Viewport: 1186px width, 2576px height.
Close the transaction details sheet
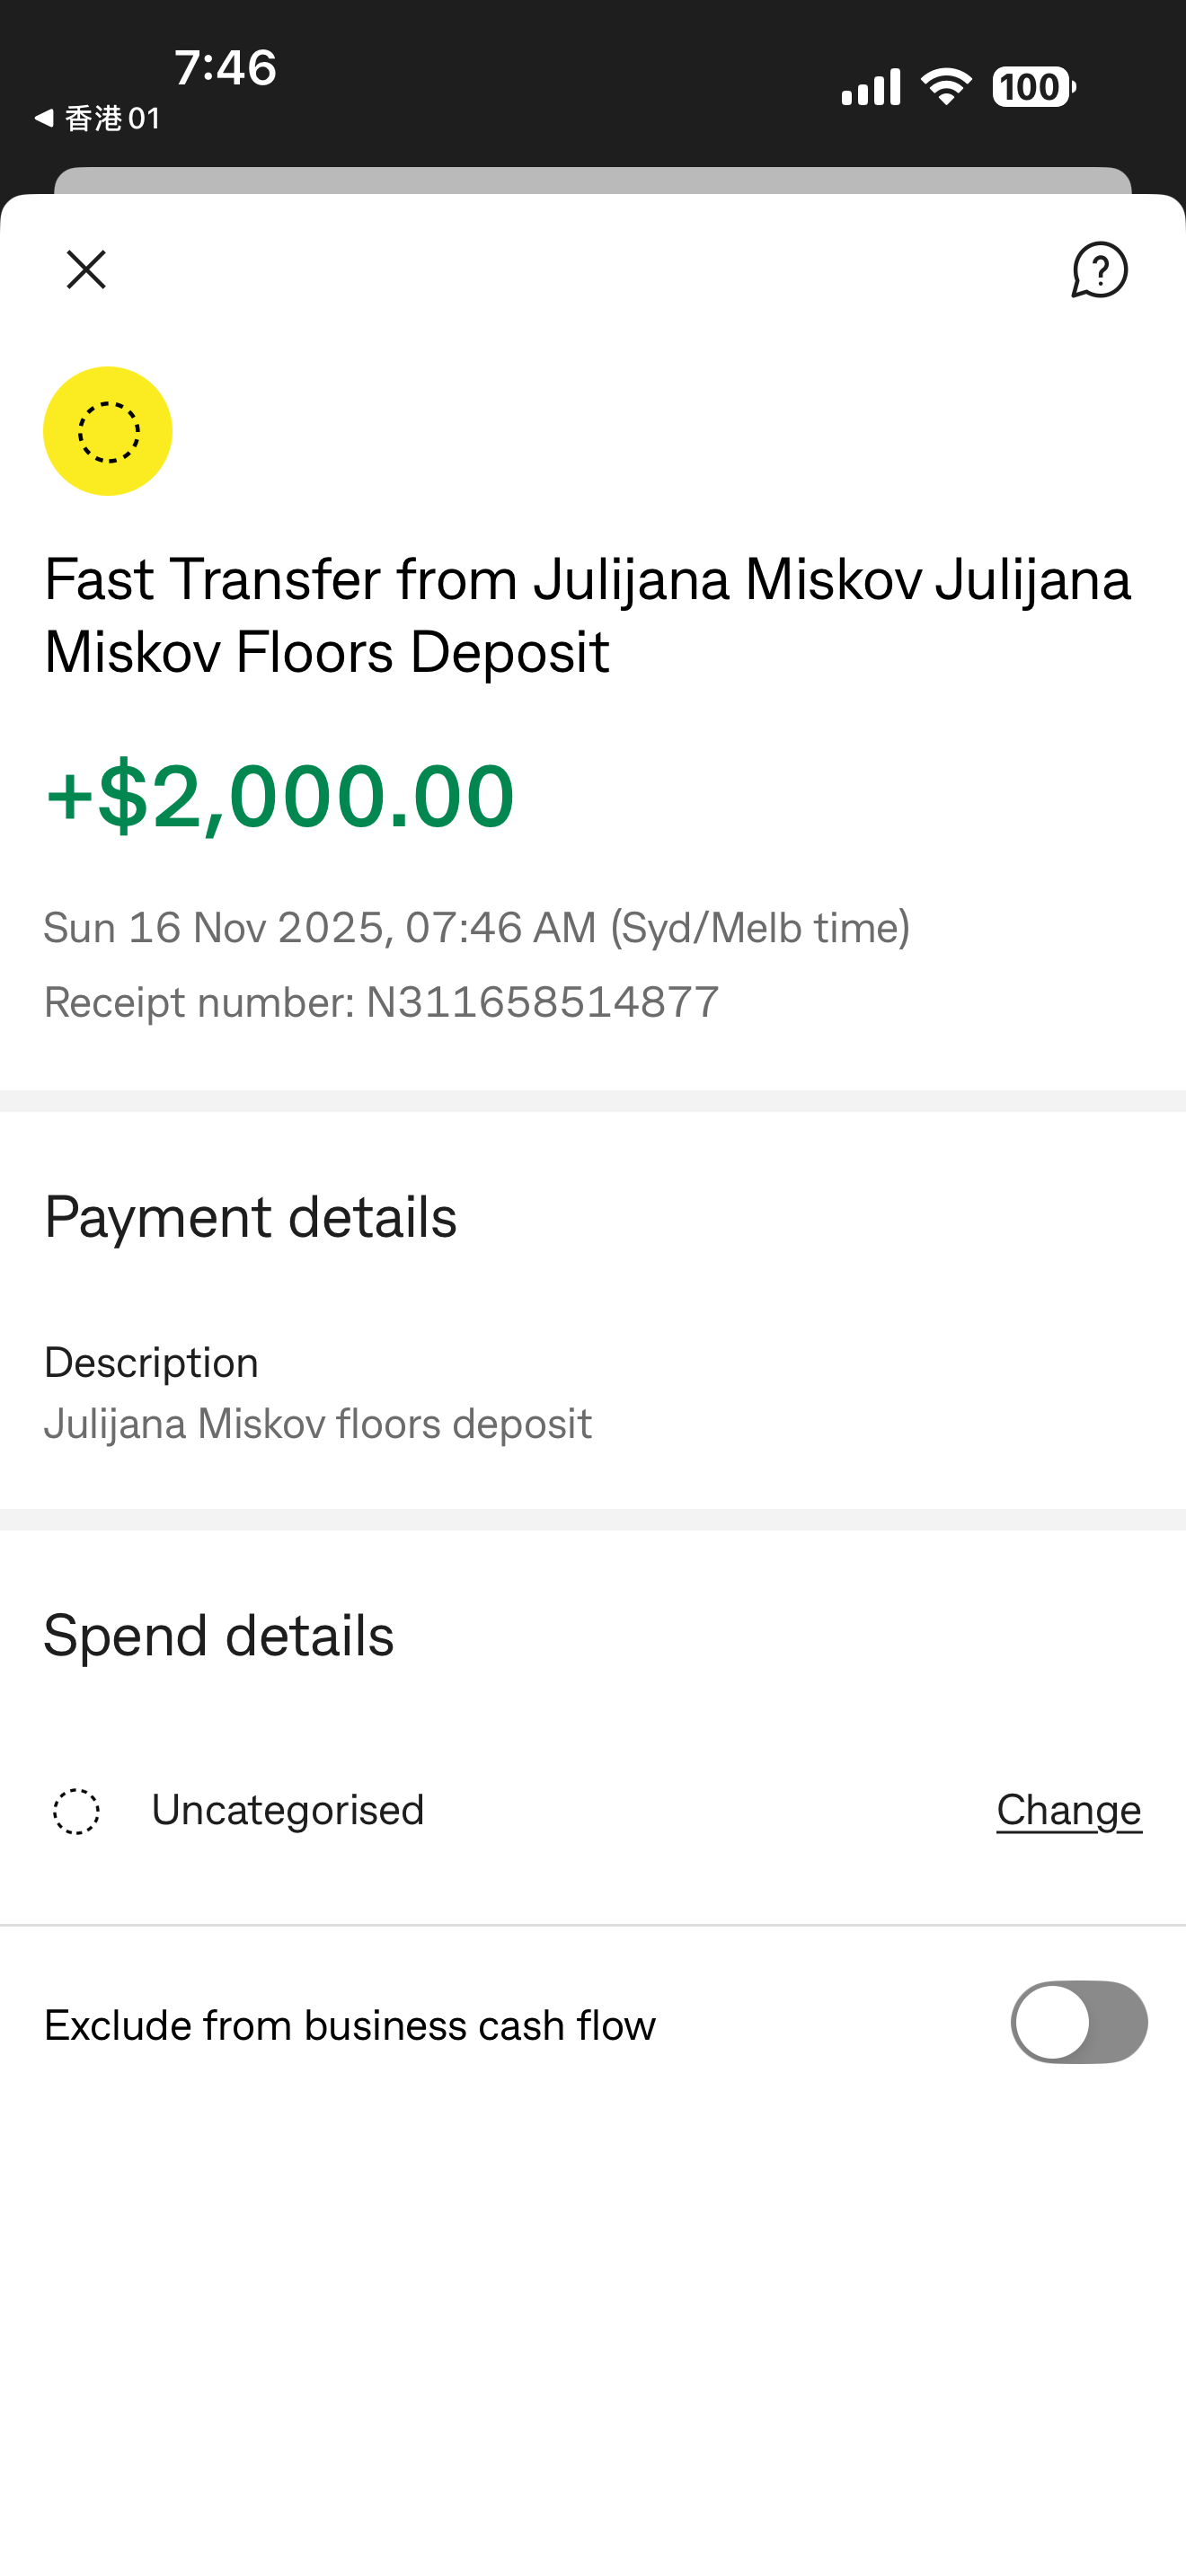pyautogui.click(x=86, y=270)
